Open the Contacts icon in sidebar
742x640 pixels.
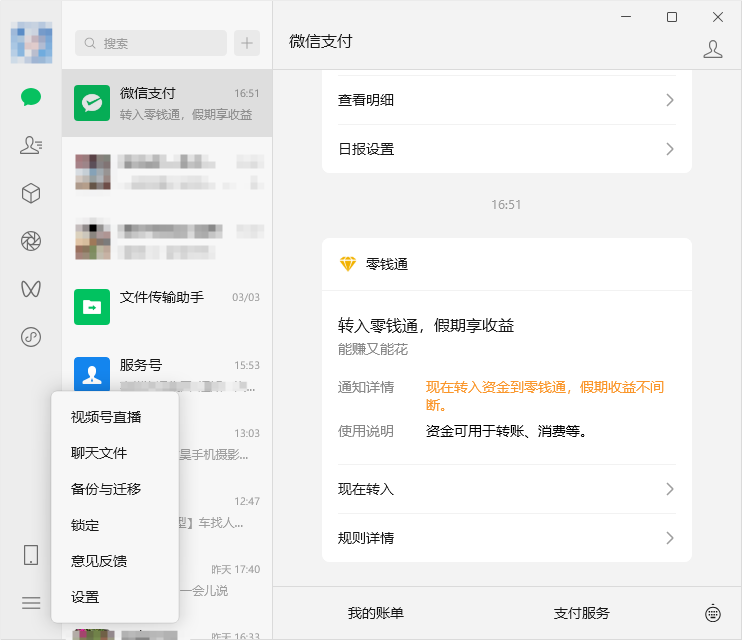click(x=31, y=145)
